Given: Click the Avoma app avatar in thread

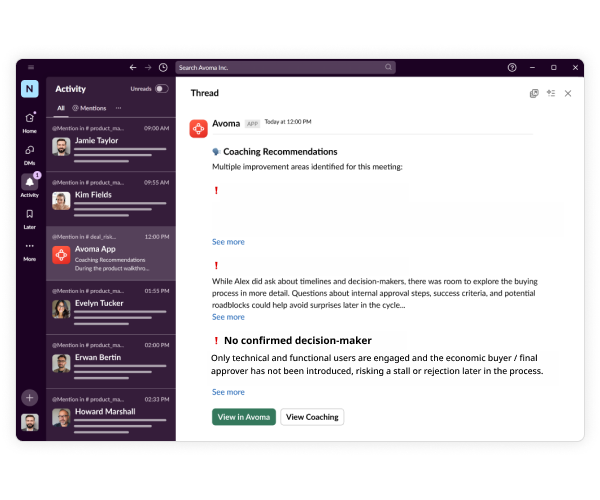Looking at the screenshot, I should (199, 129).
